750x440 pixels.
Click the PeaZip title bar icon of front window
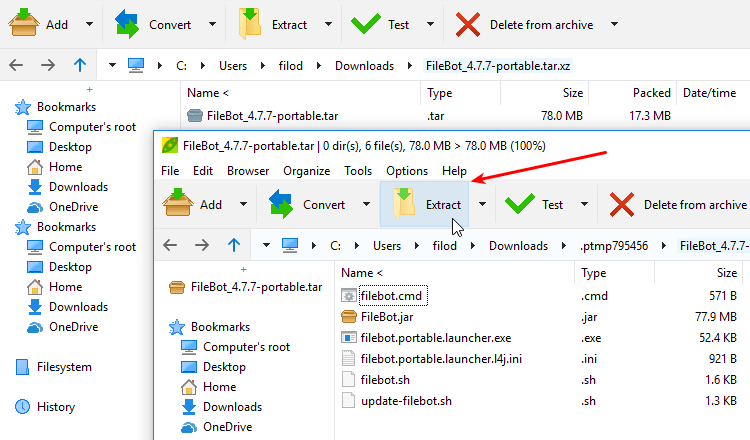pos(170,145)
